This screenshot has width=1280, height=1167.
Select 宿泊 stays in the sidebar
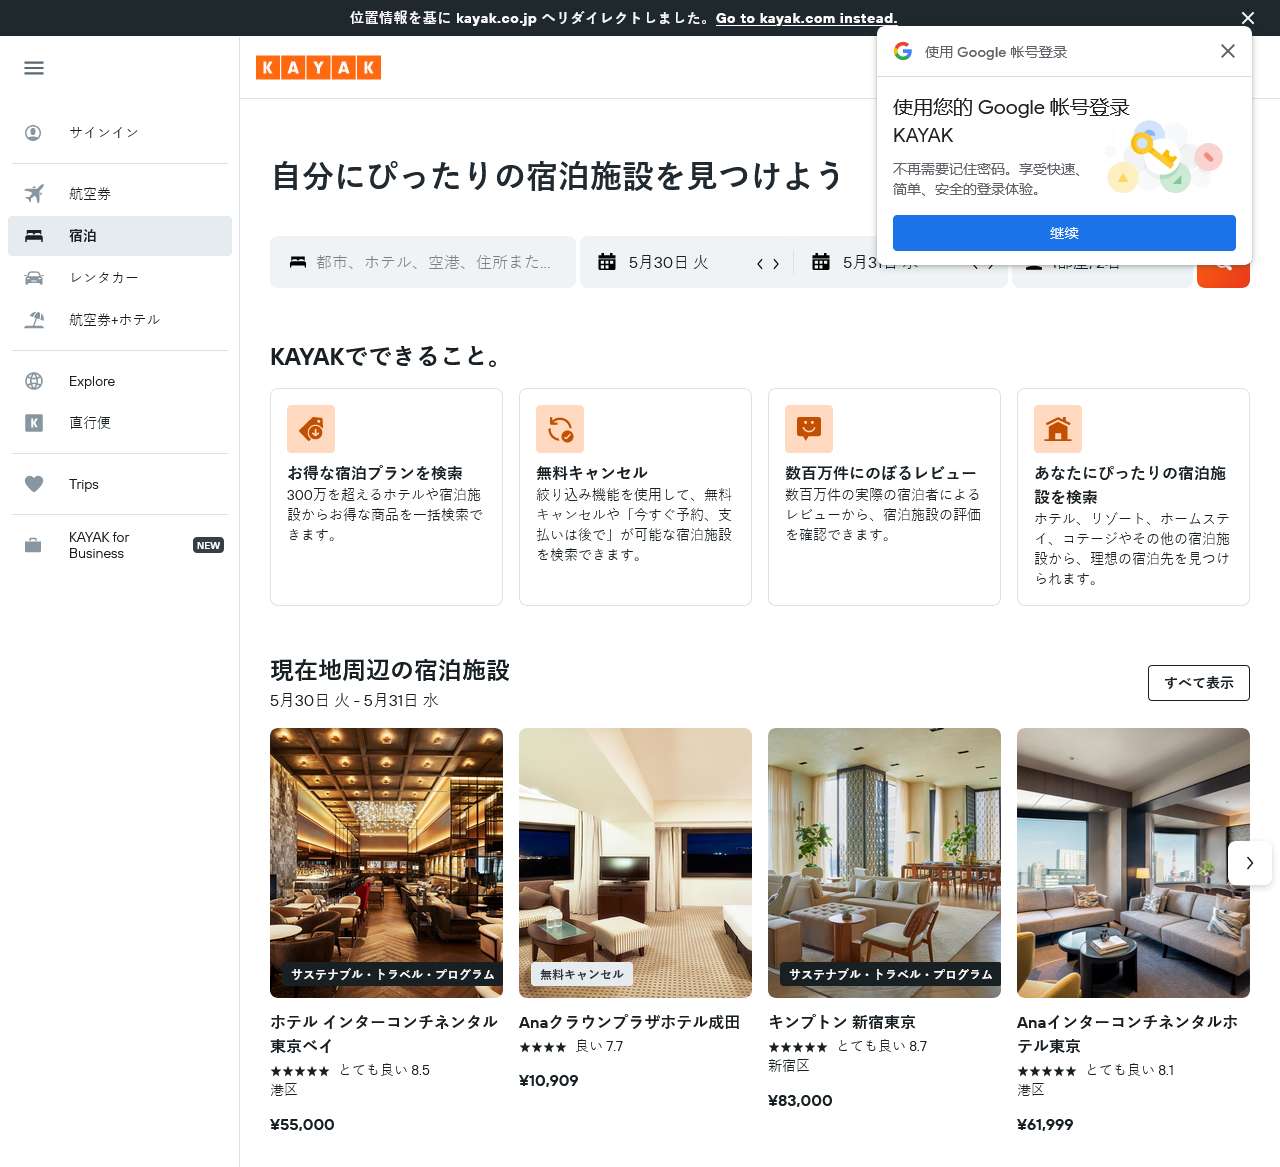coord(120,236)
